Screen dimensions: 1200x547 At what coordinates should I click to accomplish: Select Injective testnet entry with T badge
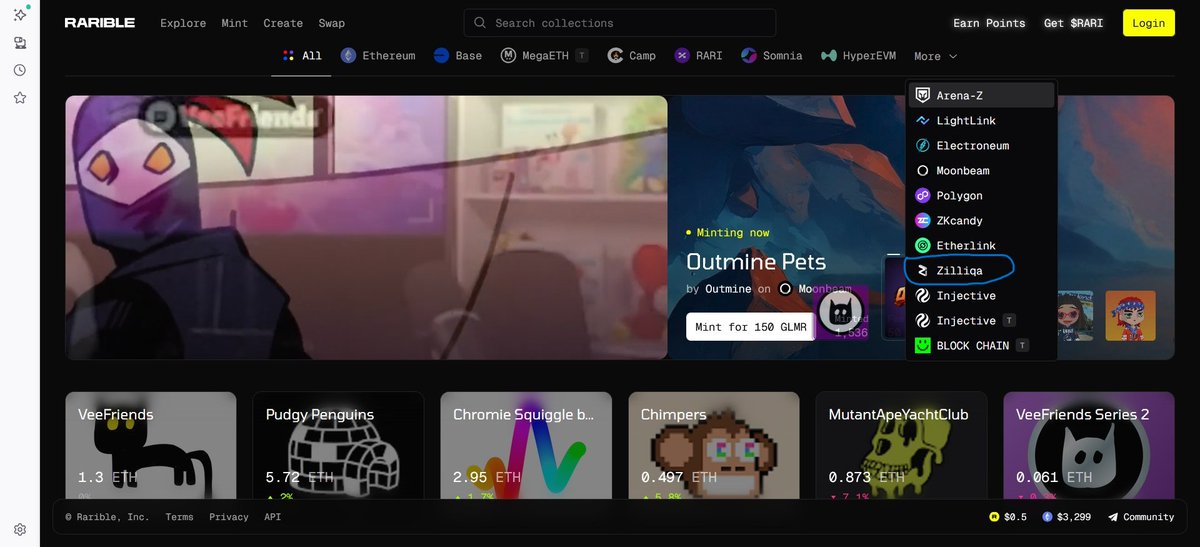click(x=981, y=320)
